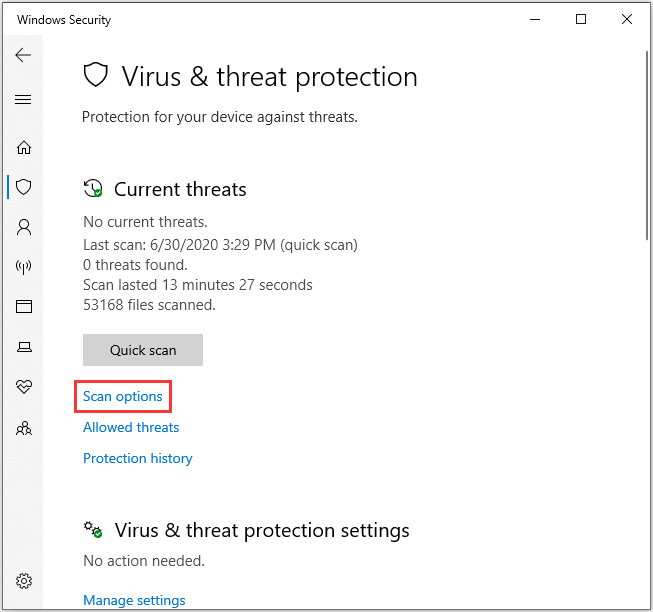Open Device security laptop icon
The height and width of the screenshot is (612, 653).
24,347
